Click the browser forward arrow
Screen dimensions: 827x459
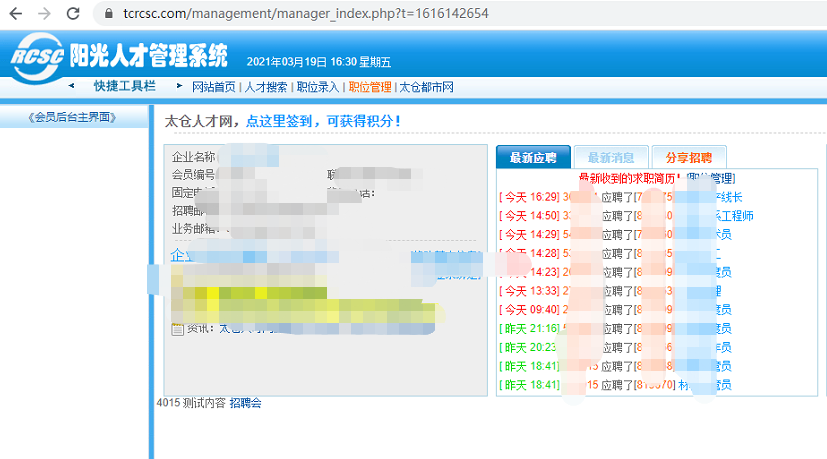click(44, 13)
